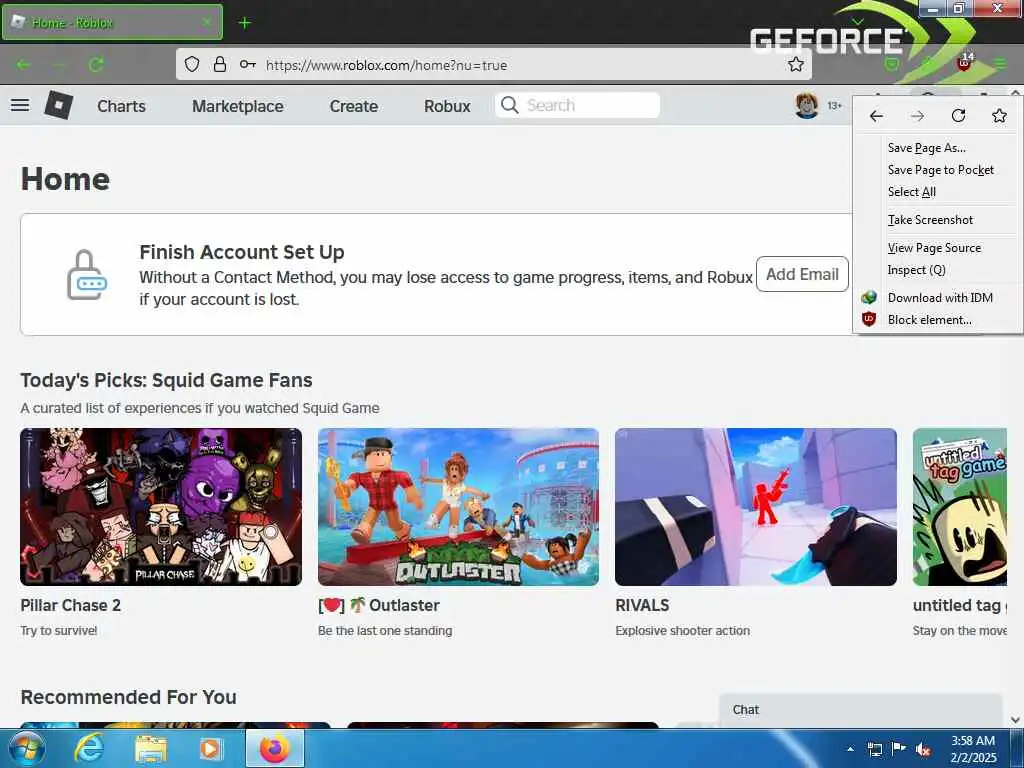Image resolution: width=1024 pixels, height=768 pixels.
Task: Open the uBlock Origin extension icon
Action: [x=964, y=63]
